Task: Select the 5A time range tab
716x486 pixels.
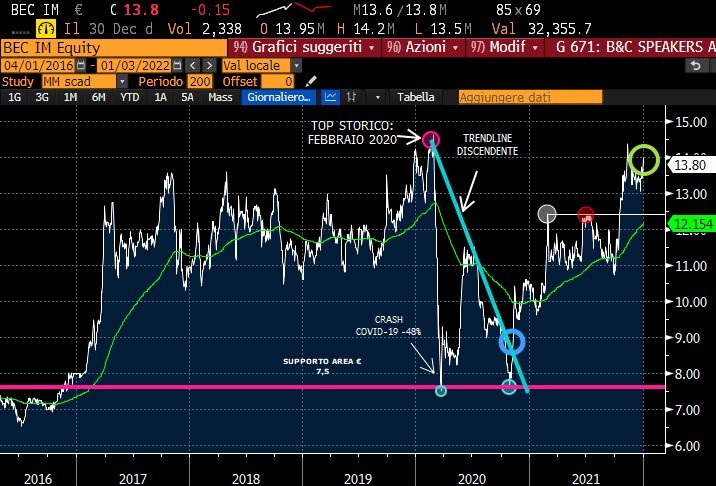Action: click(187, 97)
